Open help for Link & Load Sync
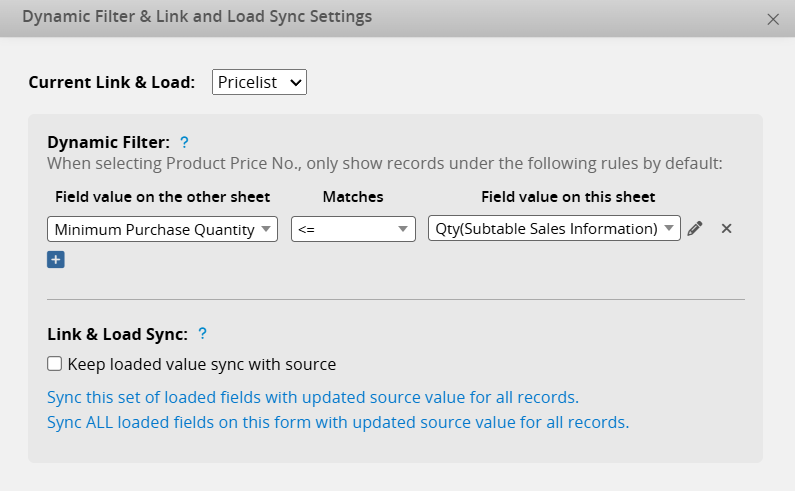 [x=202, y=334]
